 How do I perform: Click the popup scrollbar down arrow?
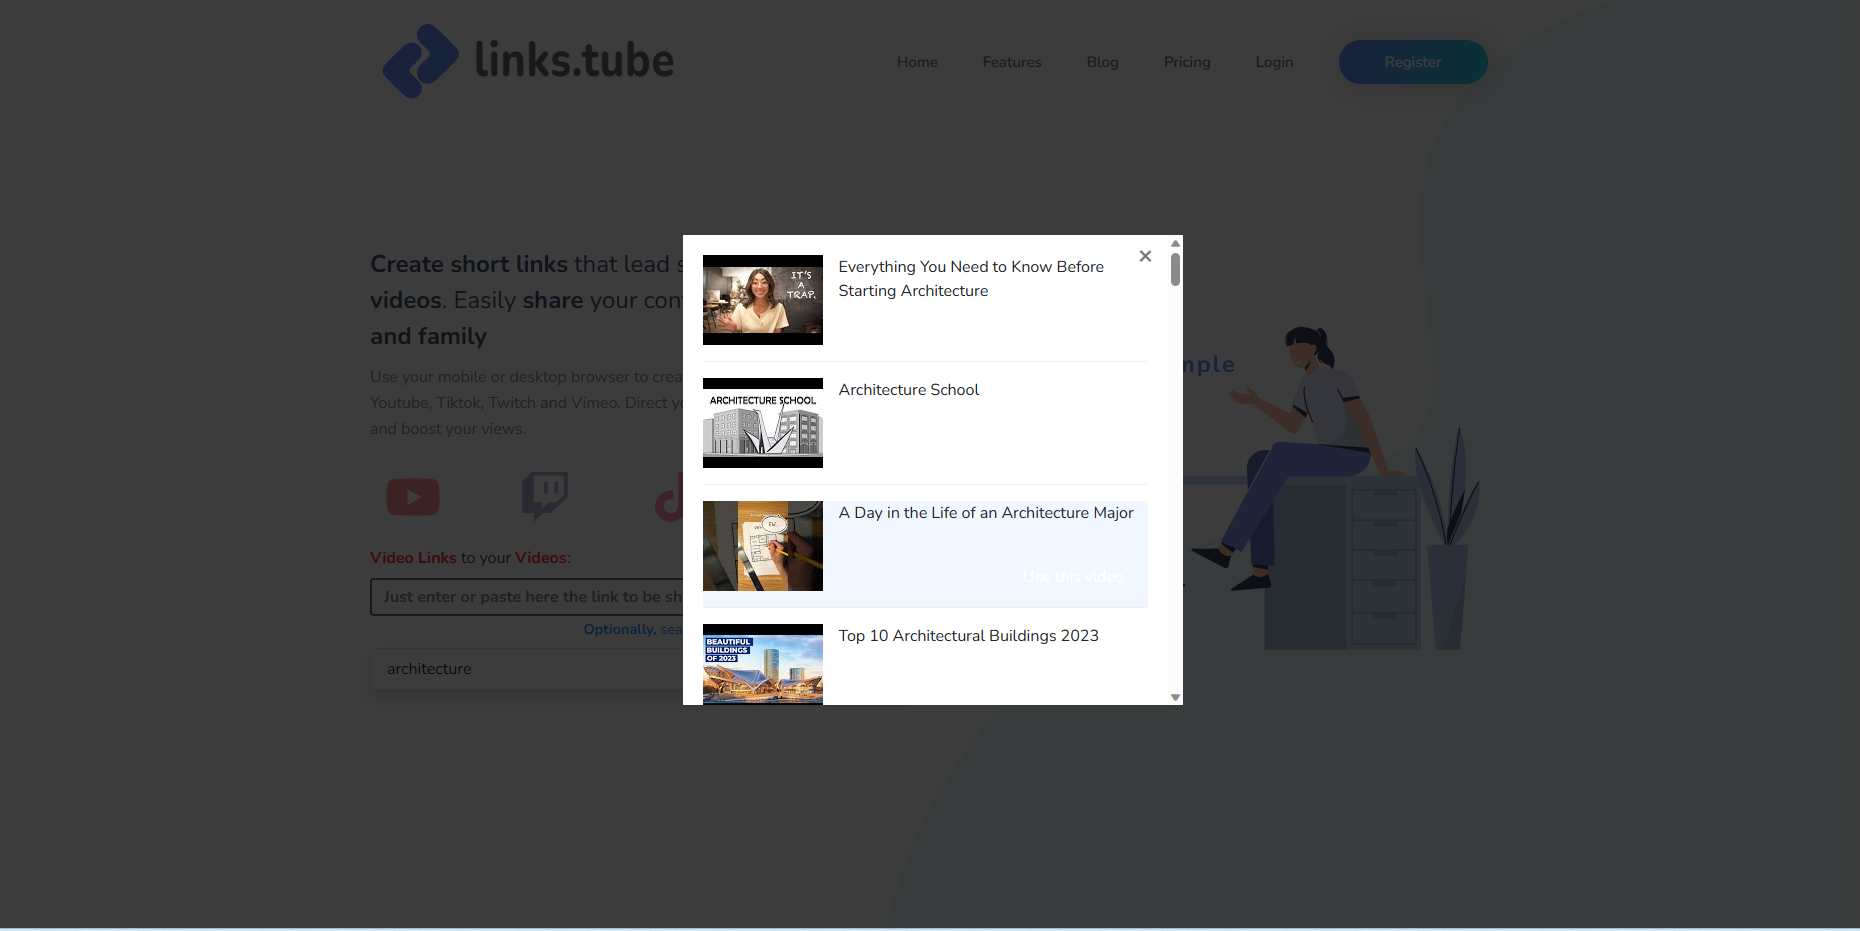click(x=1175, y=697)
